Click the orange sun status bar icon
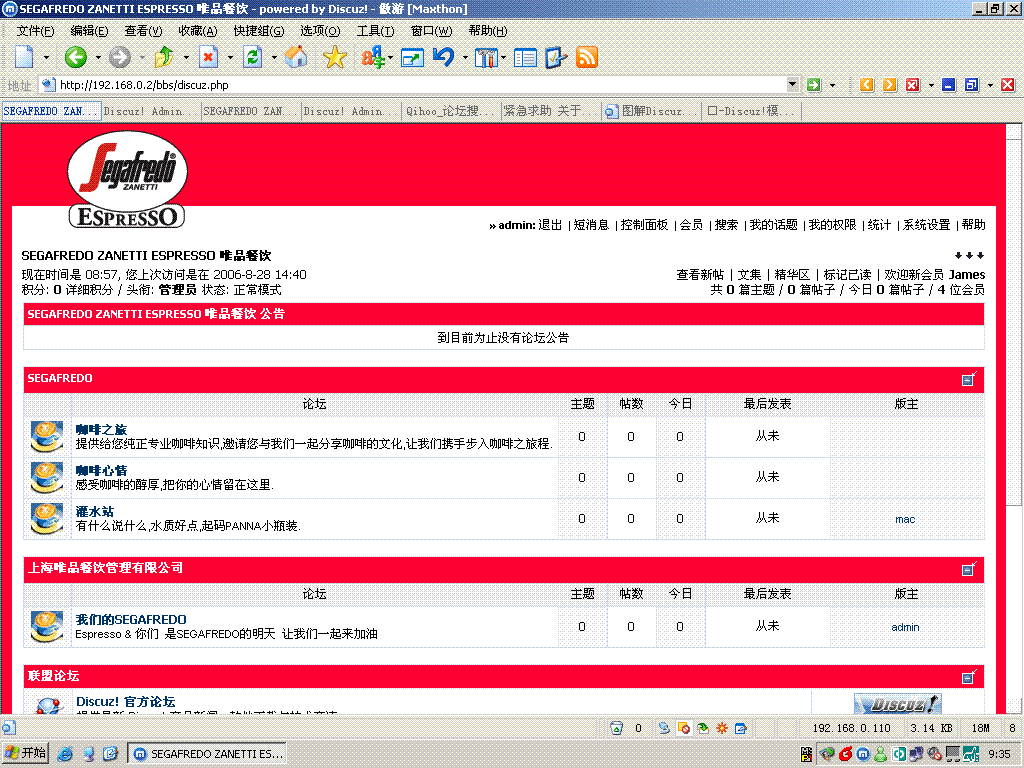Screen dimensions: 1024x768 click(722, 728)
